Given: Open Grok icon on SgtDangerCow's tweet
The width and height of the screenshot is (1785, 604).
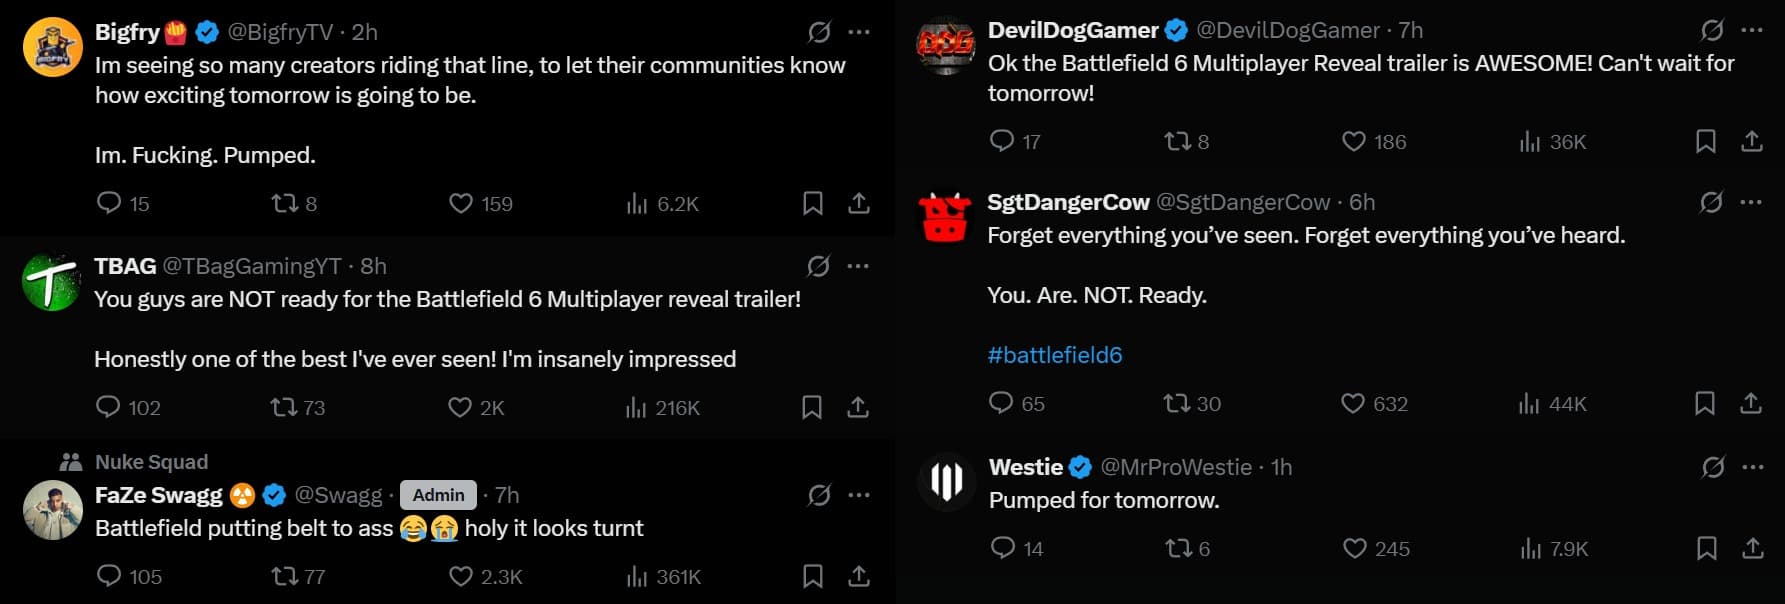Looking at the screenshot, I should pyautogui.click(x=1711, y=202).
